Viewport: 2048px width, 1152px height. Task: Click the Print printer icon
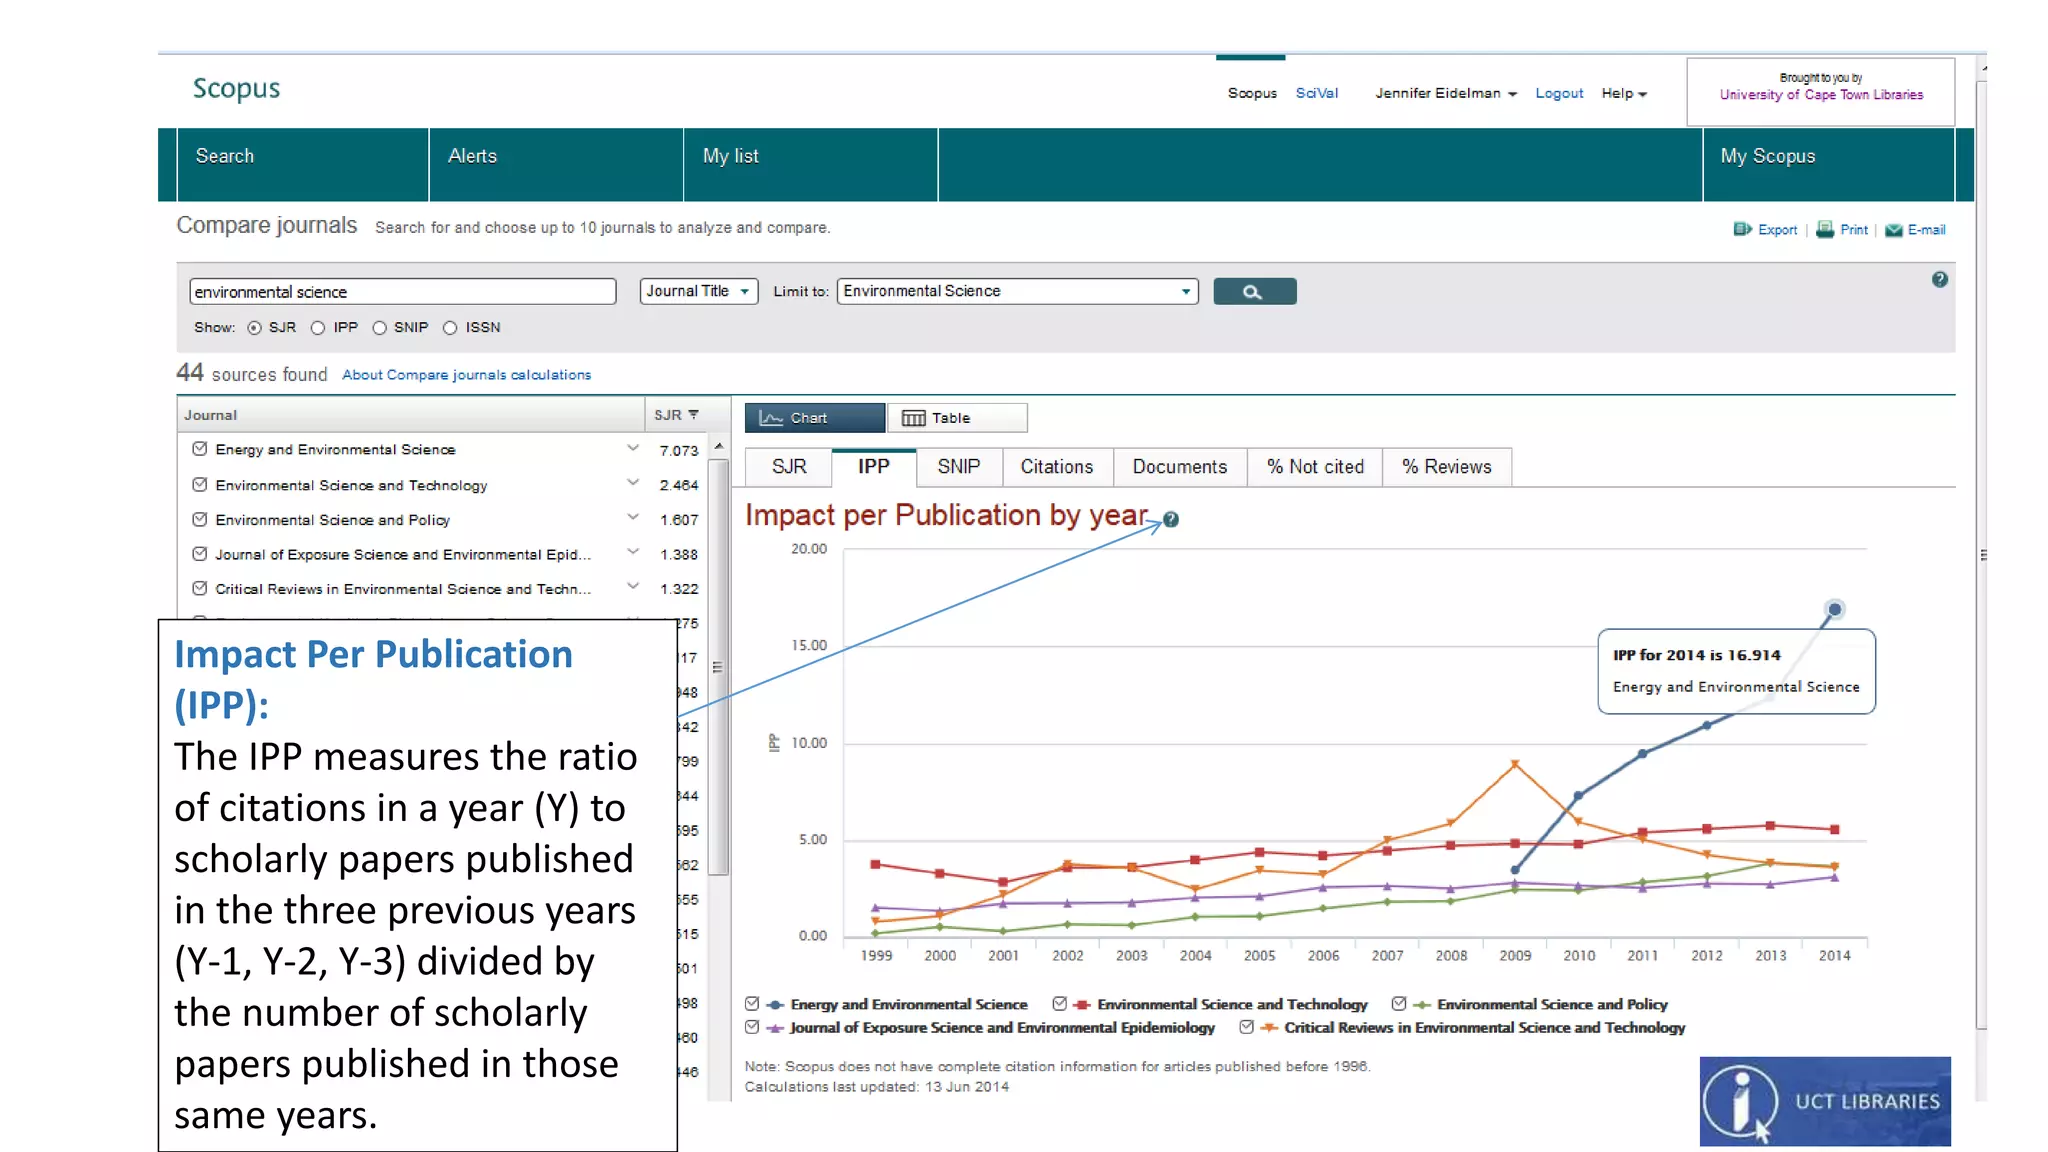[x=1825, y=229]
